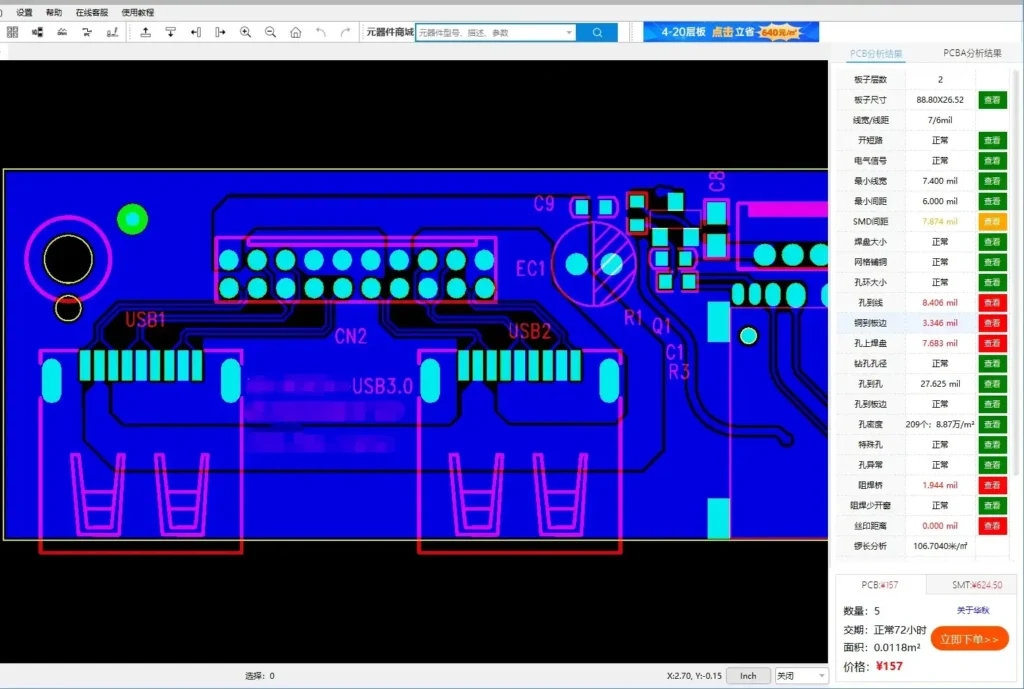This screenshot has height=689, width=1024.
Task: Select the Zoom In tool
Action: [246, 32]
